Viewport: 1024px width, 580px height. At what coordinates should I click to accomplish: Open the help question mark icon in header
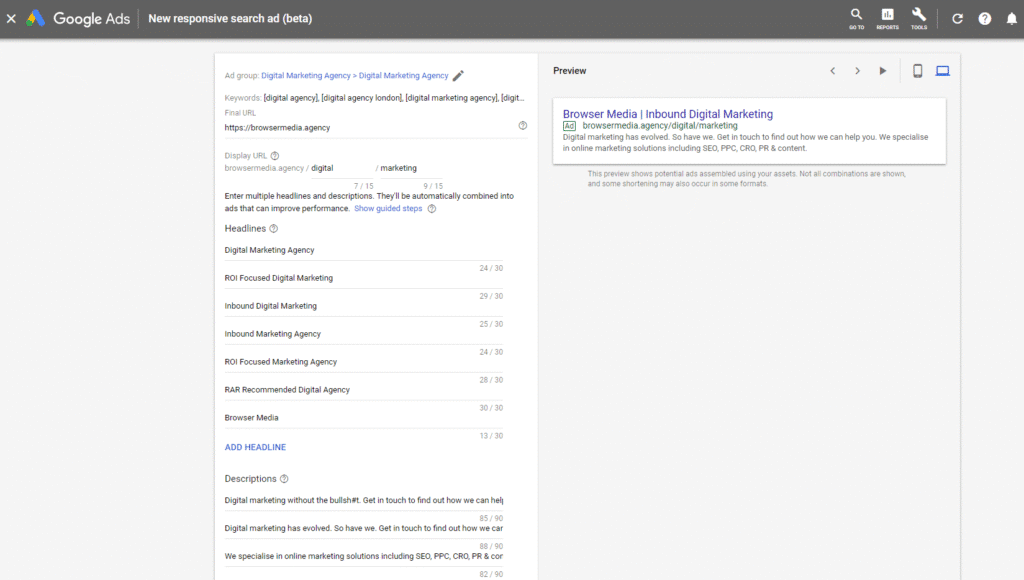click(x=985, y=18)
